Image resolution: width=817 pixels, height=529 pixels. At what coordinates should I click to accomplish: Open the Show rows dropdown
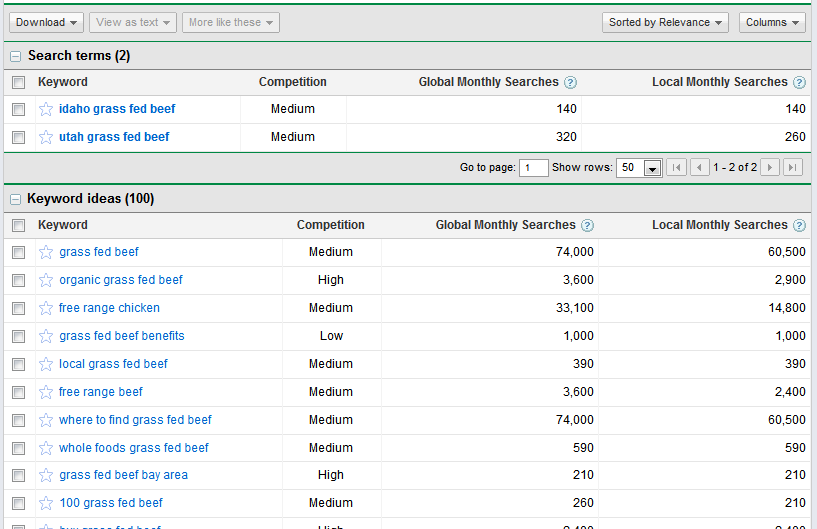tap(640, 168)
